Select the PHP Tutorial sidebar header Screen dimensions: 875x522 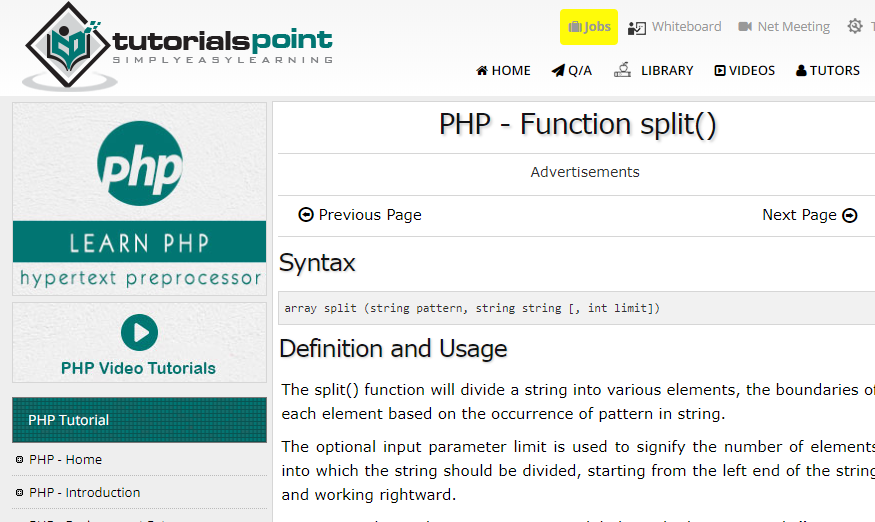coord(140,420)
